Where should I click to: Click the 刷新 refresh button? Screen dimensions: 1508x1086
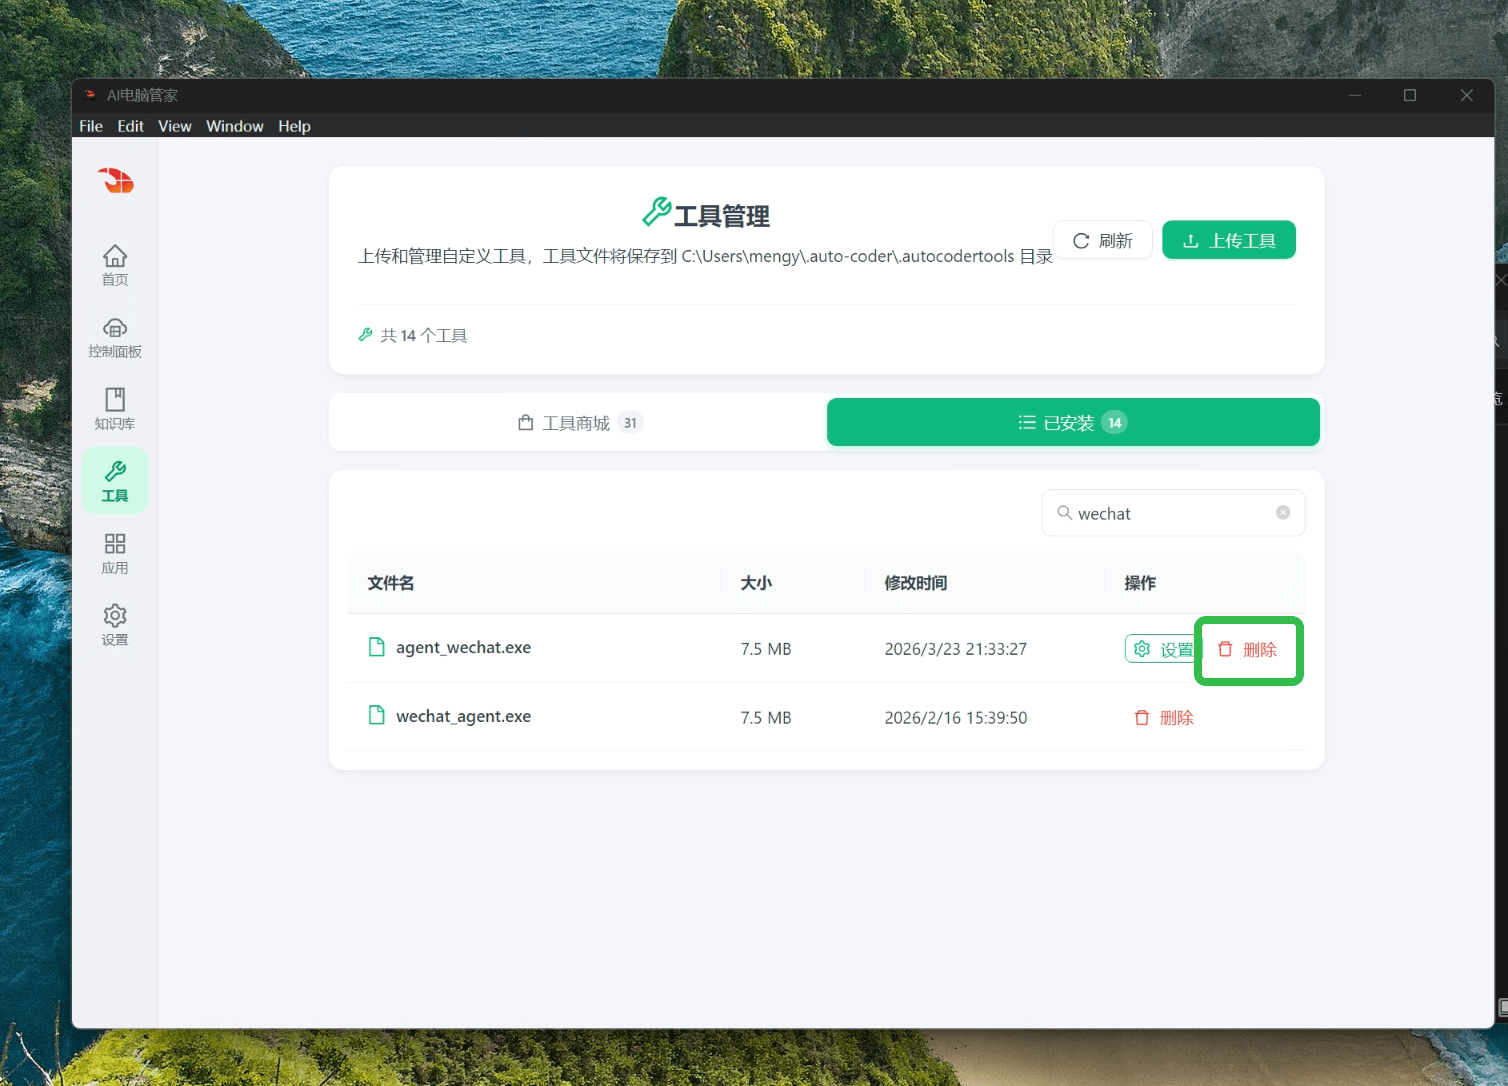coord(1102,239)
